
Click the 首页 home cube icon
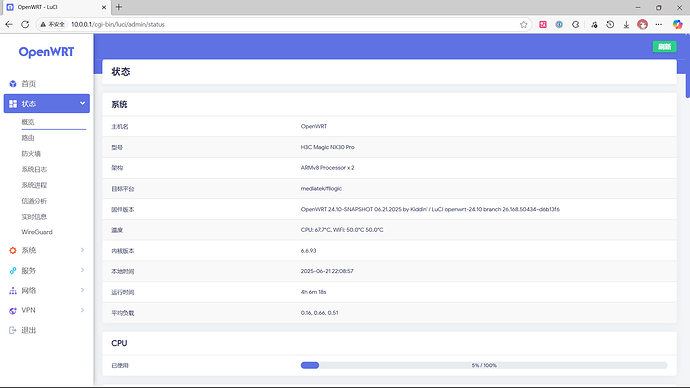coord(13,84)
